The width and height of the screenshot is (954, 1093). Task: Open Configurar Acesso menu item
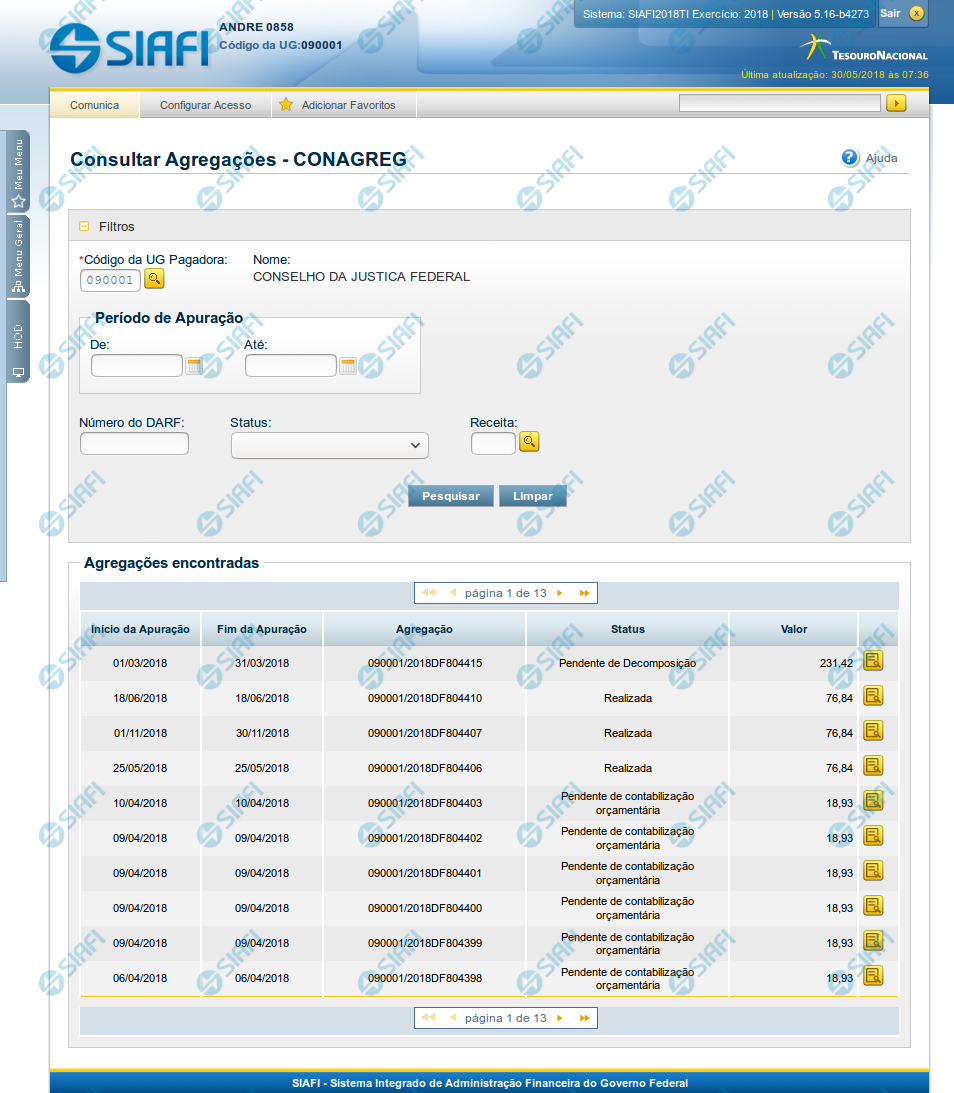[205, 105]
